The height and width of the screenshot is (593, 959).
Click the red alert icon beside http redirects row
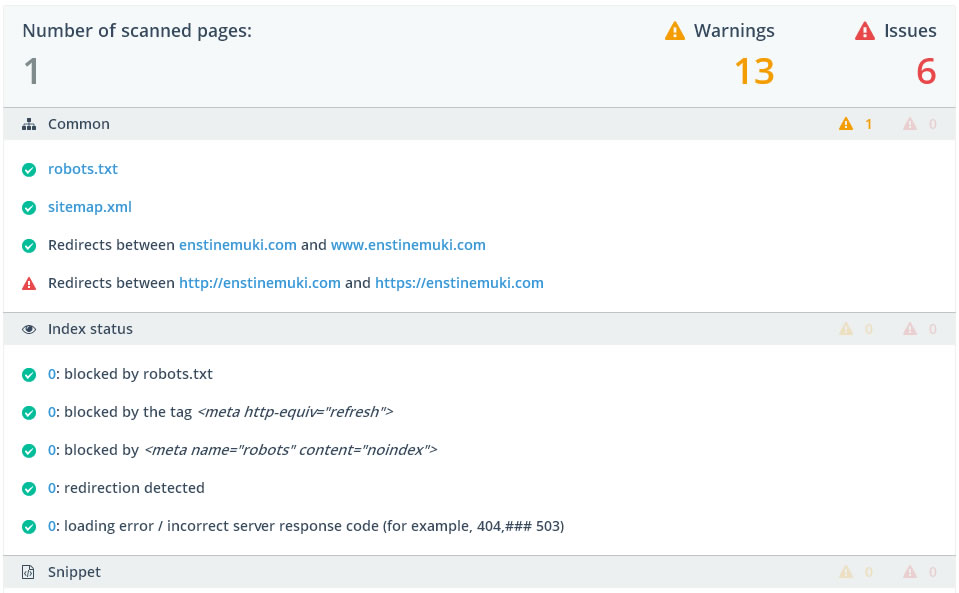(x=29, y=283)
